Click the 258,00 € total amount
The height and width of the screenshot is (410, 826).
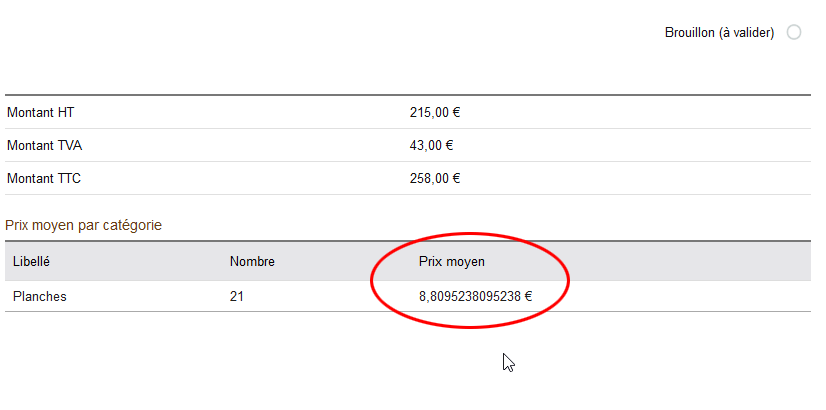click(434, 179)
